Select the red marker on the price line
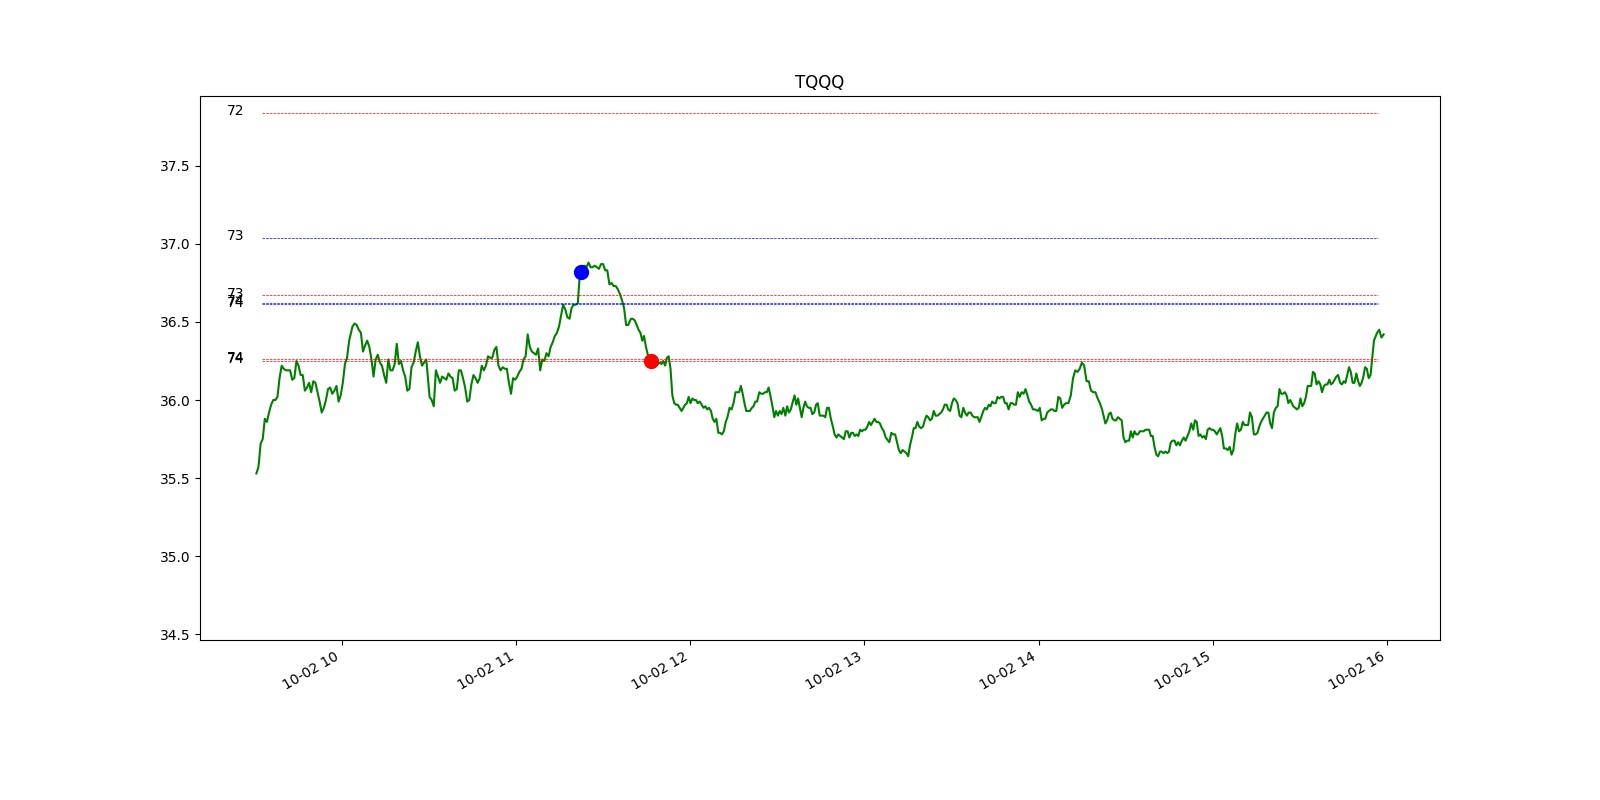This screenshot has height=800, width=1600. tap(651, 361)
